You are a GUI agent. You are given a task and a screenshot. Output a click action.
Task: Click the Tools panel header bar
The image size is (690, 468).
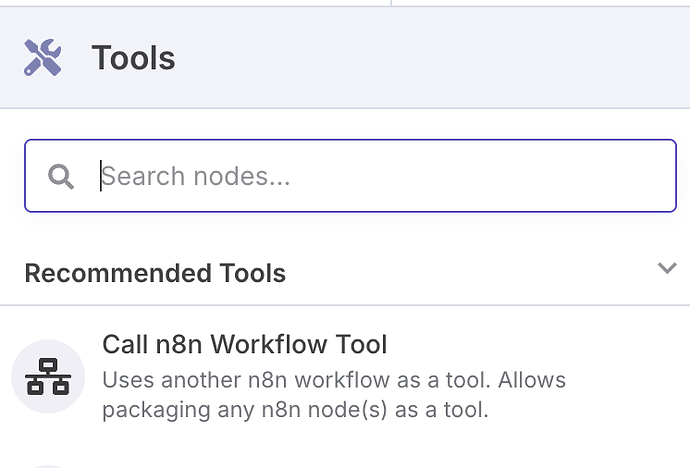(345, 57)
